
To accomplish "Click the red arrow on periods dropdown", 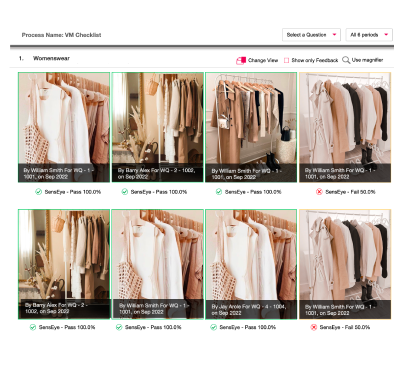I will click(386, 35).
